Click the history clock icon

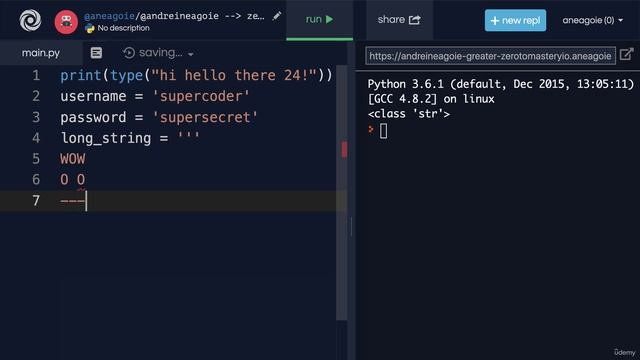coord(129,53)
